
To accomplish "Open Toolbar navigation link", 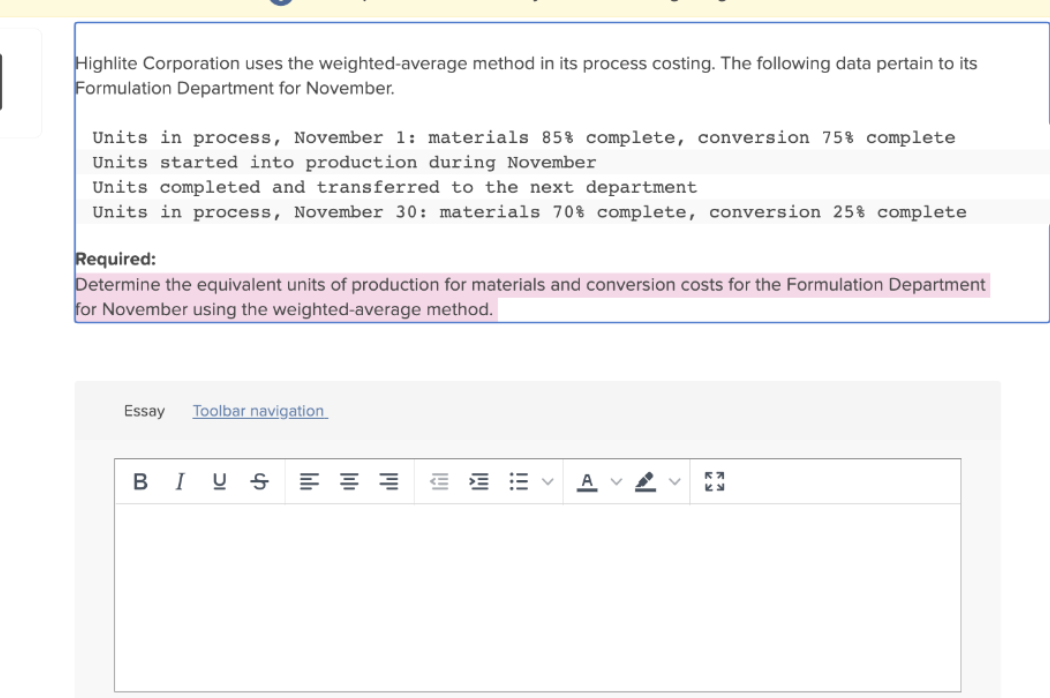I will click(259, 410).
